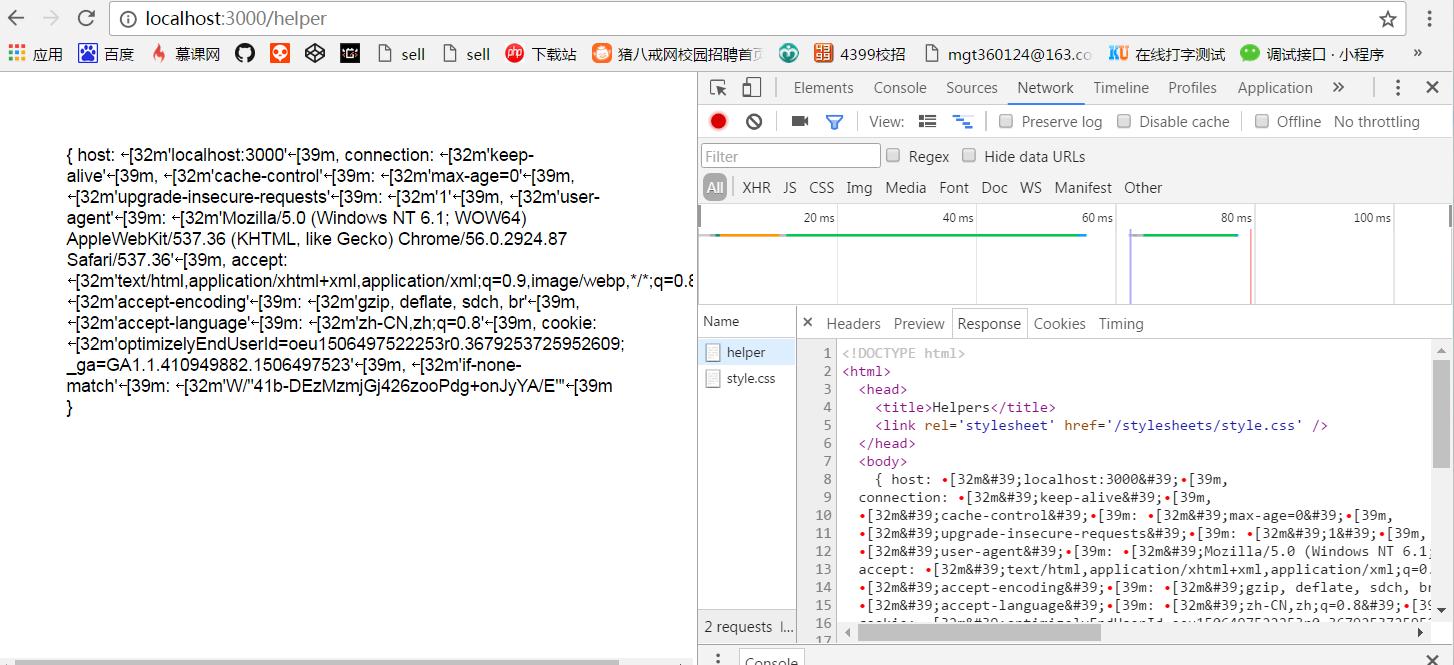Select the helper request row

[x=747, y=352]
